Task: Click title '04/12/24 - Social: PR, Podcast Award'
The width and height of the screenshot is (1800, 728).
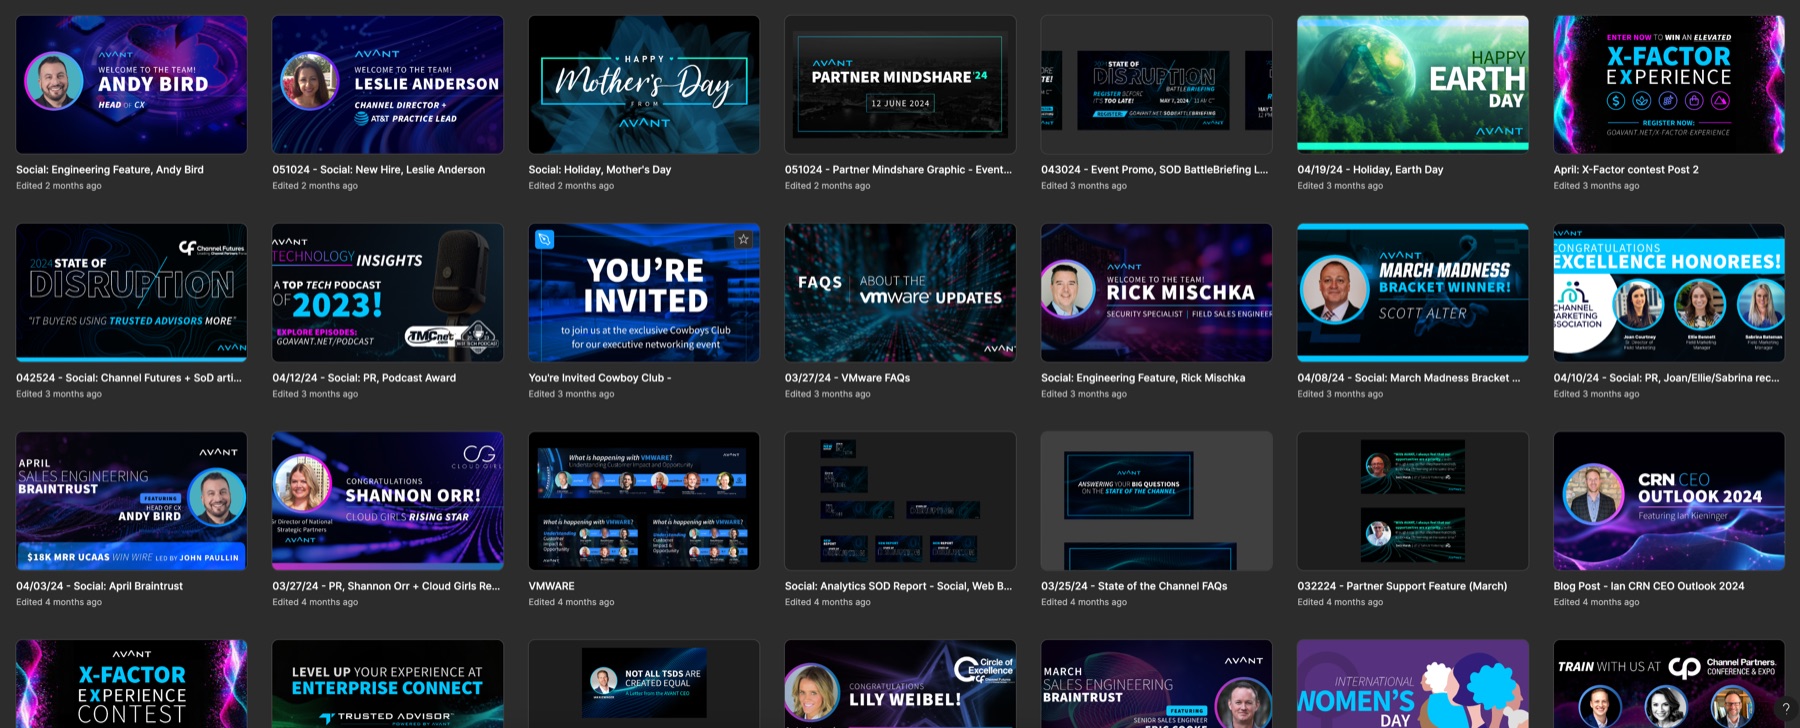Action: pos(364,378)
